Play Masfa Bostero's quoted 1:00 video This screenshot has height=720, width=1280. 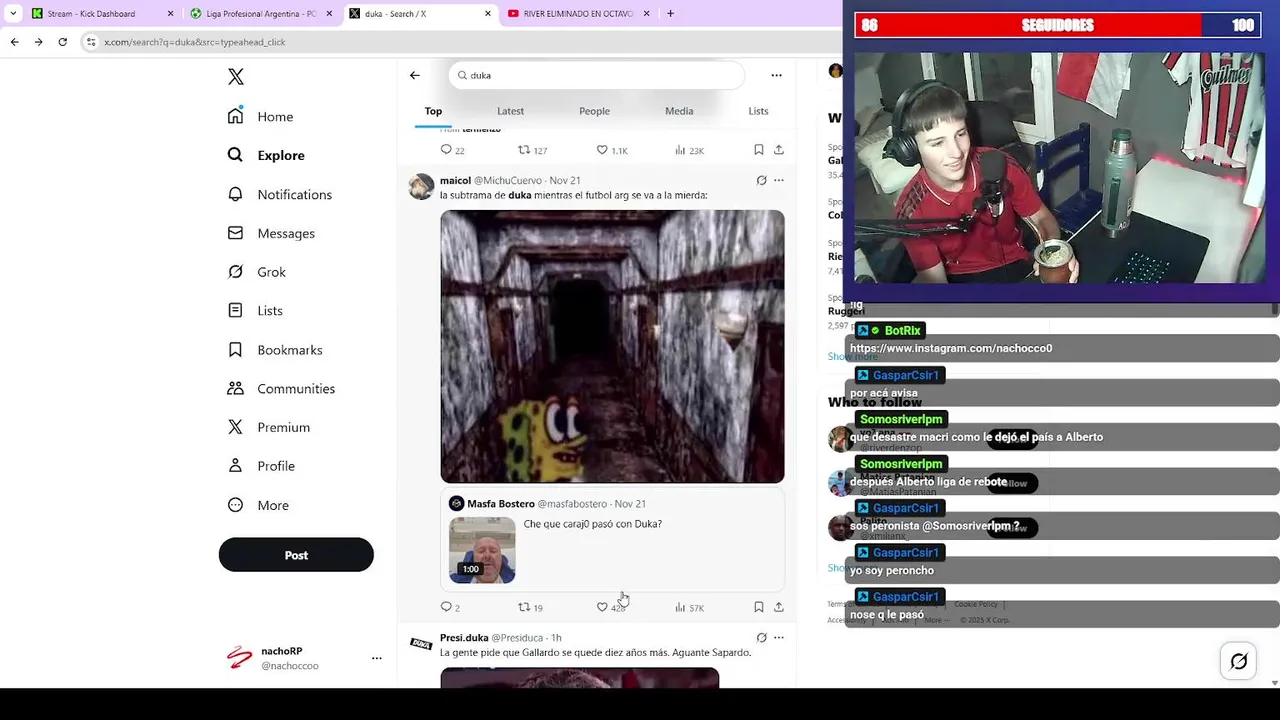click(x=482, y=550)
